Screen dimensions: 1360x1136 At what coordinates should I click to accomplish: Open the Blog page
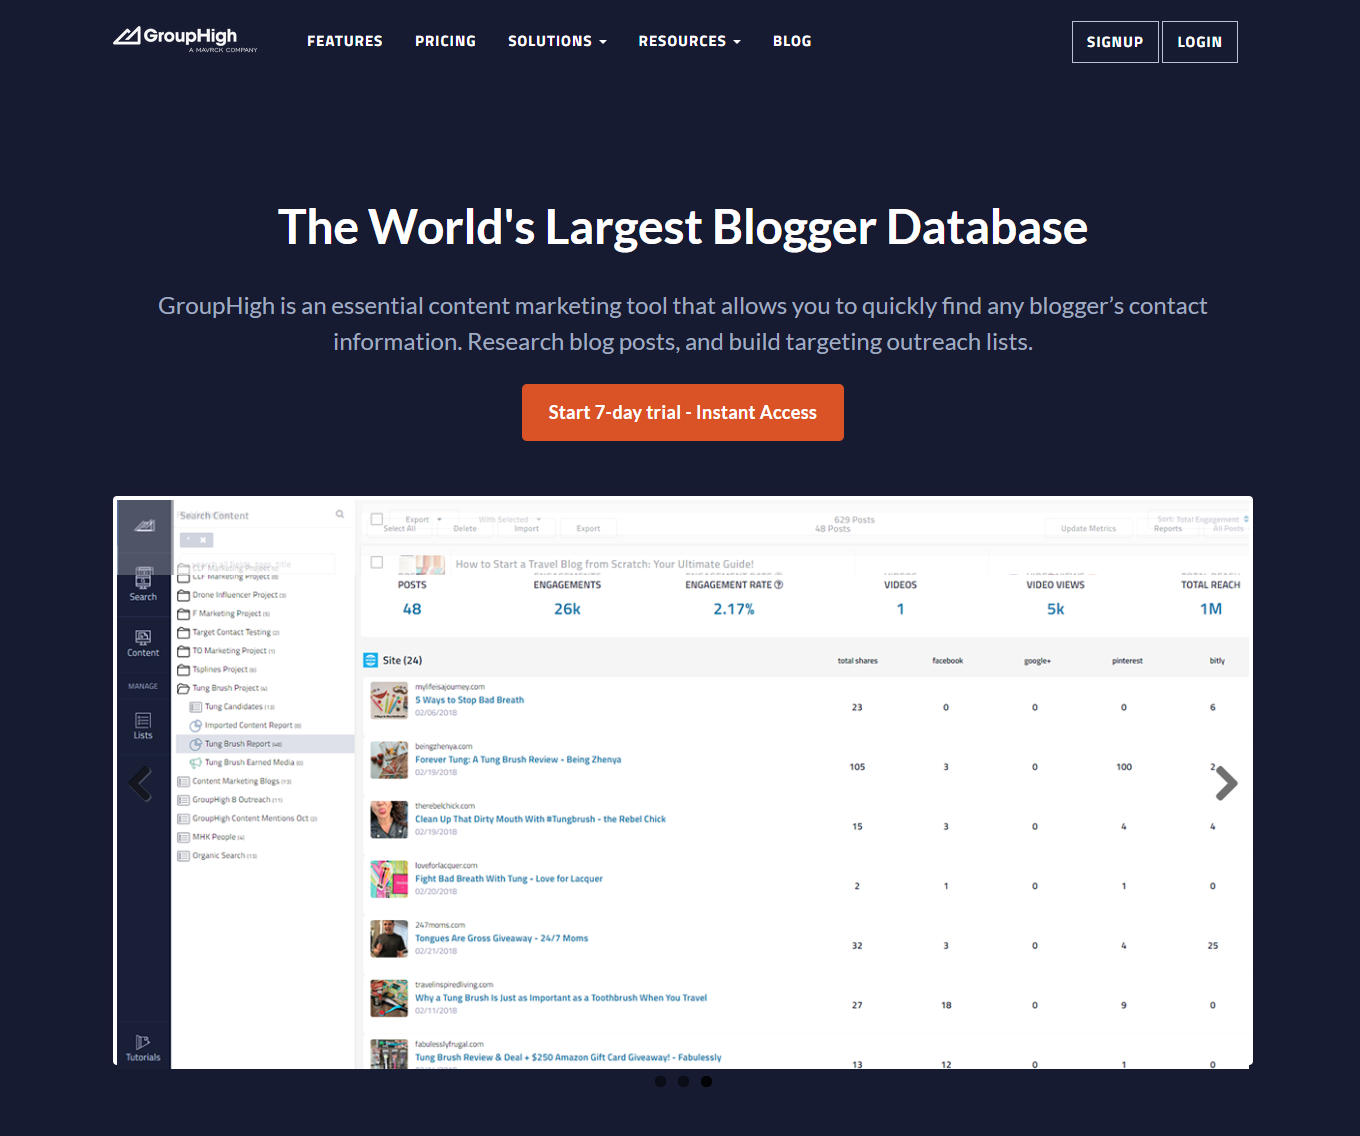792,41
